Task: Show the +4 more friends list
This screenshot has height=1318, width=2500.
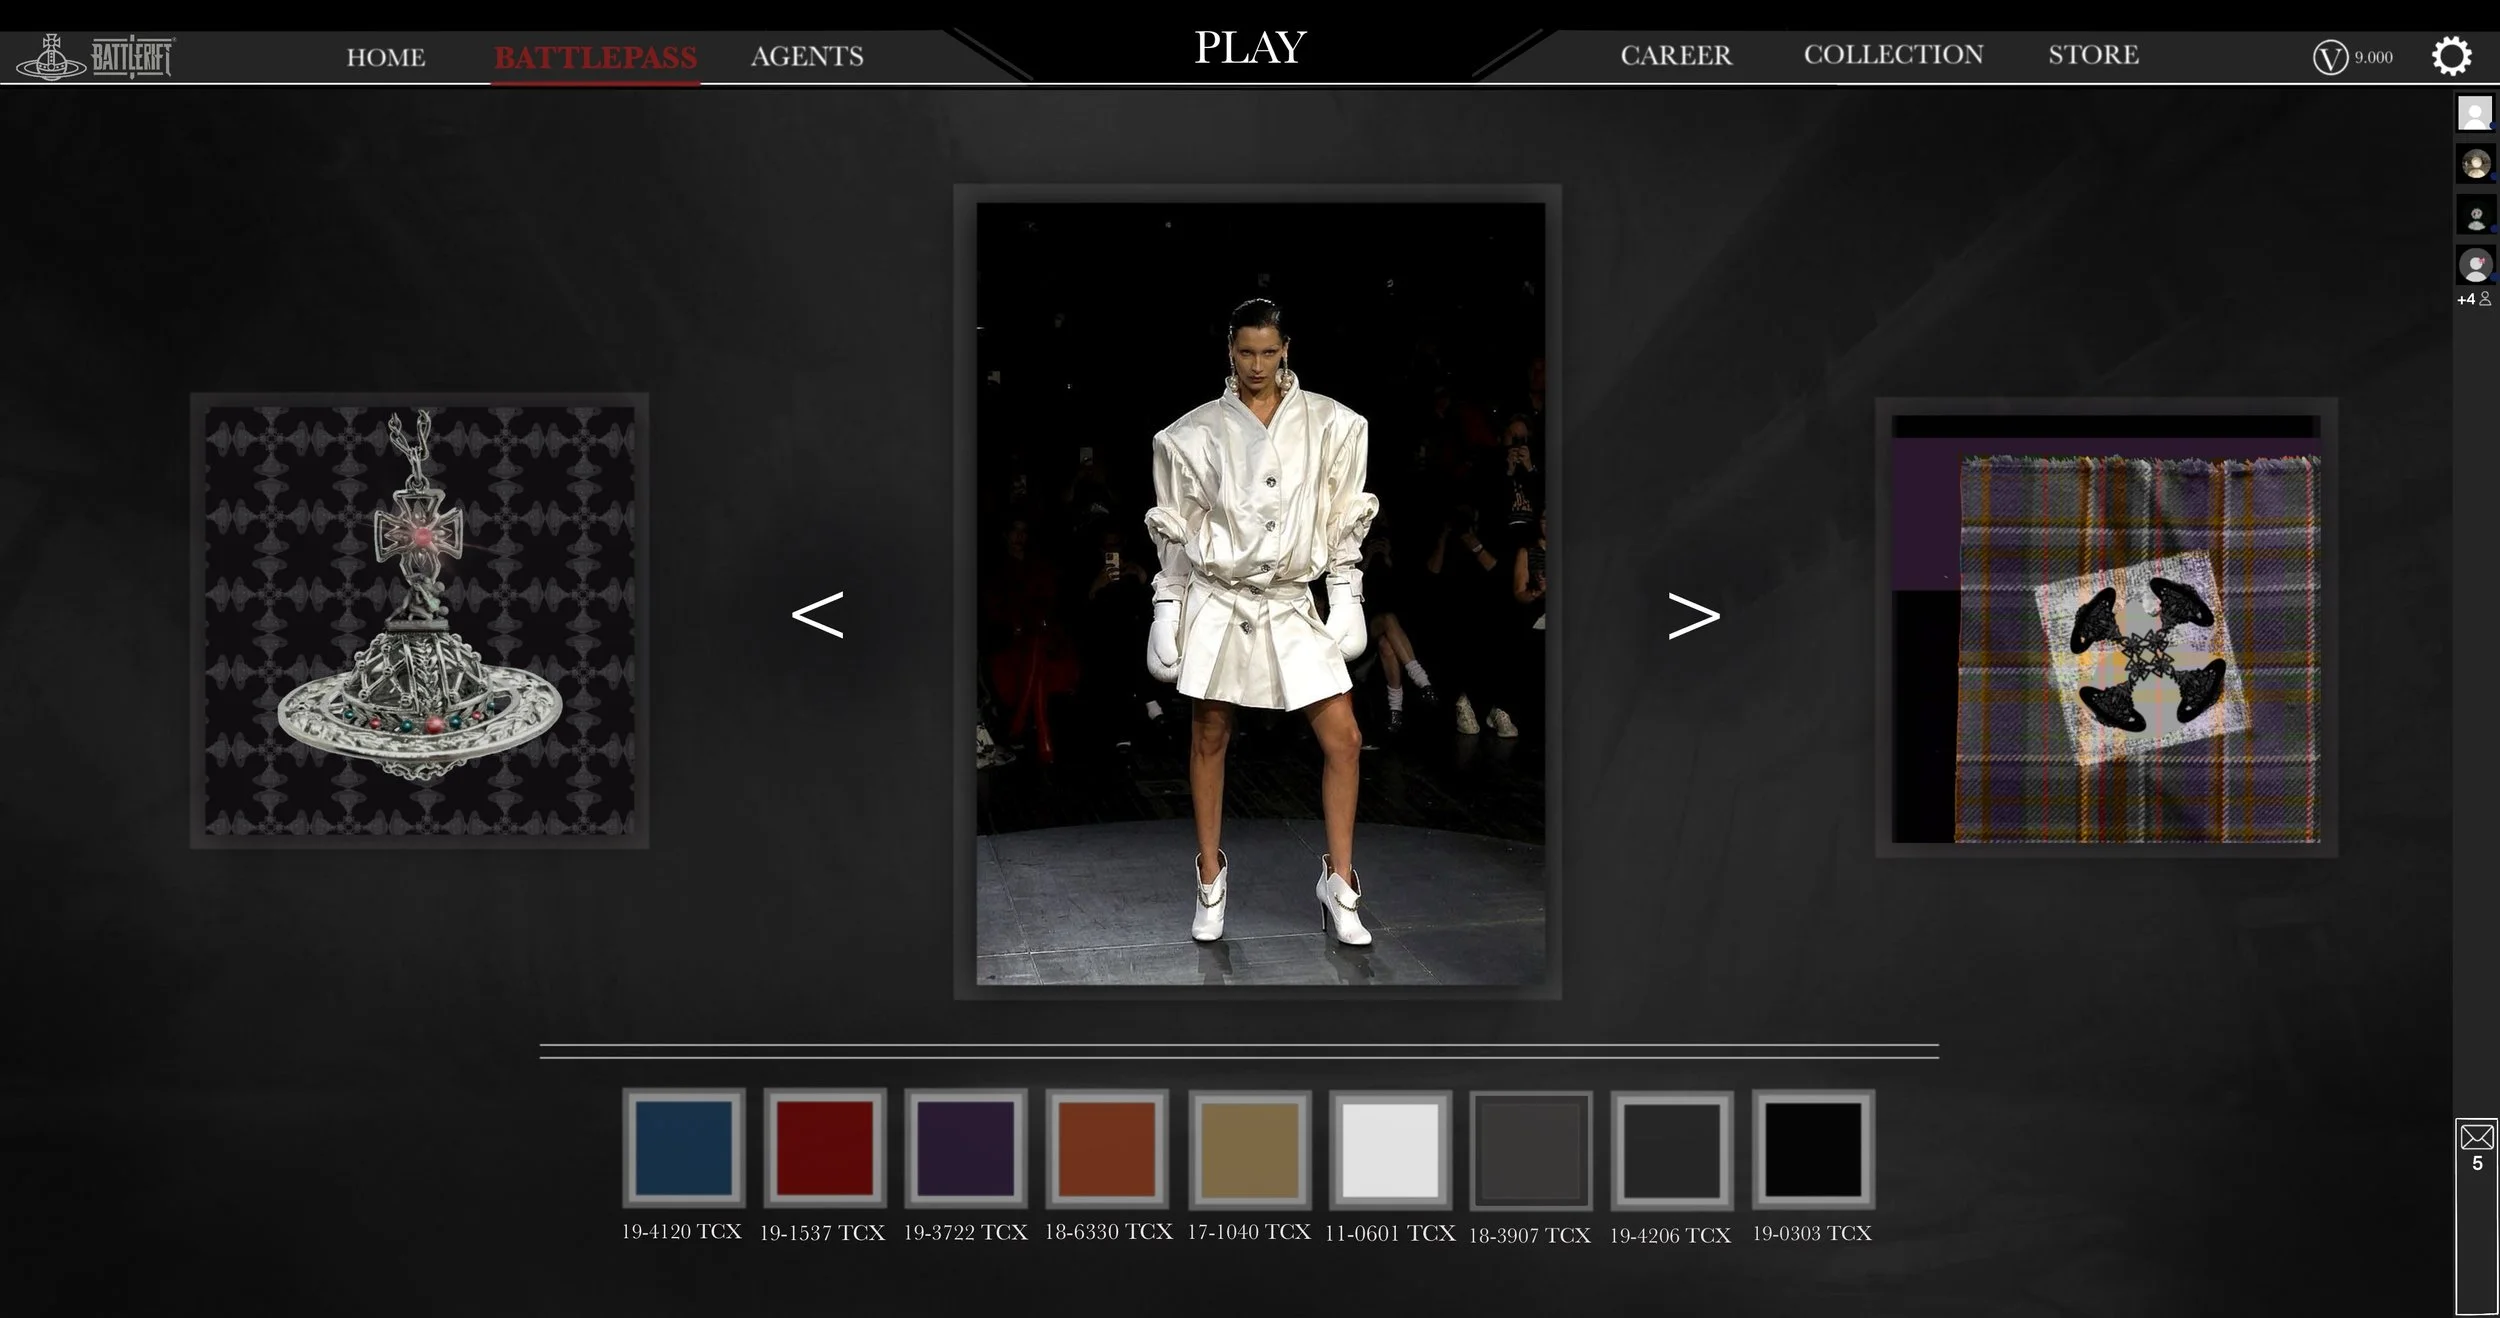Action: [x=2473, y=299]
